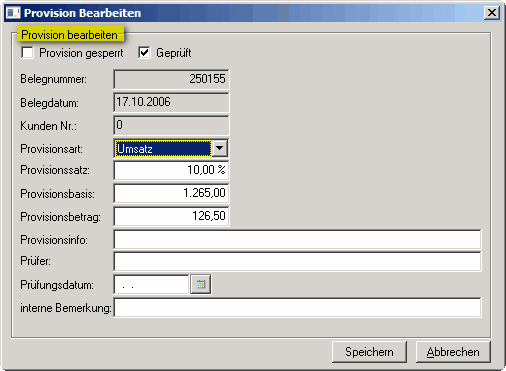Screen dimensions: 506x371
Task: Click the window icon in the title bar
Action: tap(13, 13)
